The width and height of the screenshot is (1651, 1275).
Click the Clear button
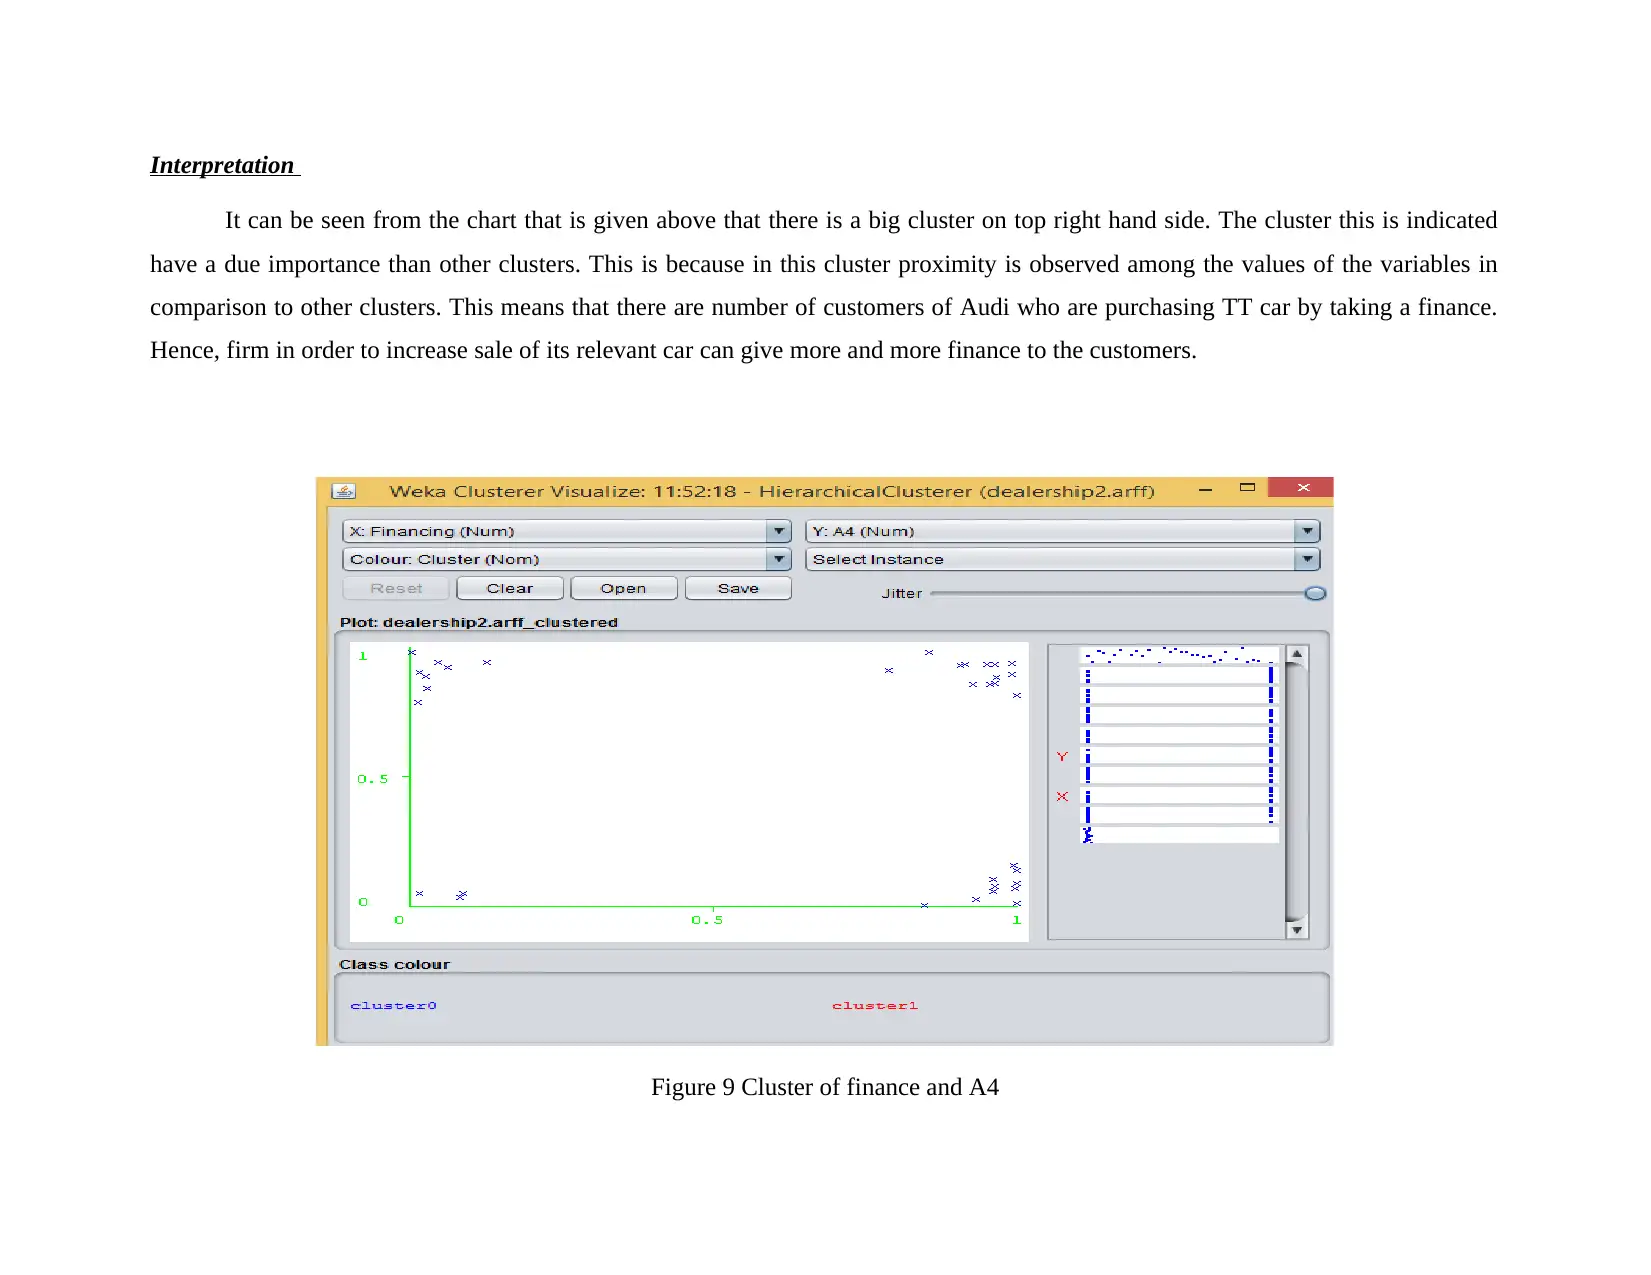[510, 588]
